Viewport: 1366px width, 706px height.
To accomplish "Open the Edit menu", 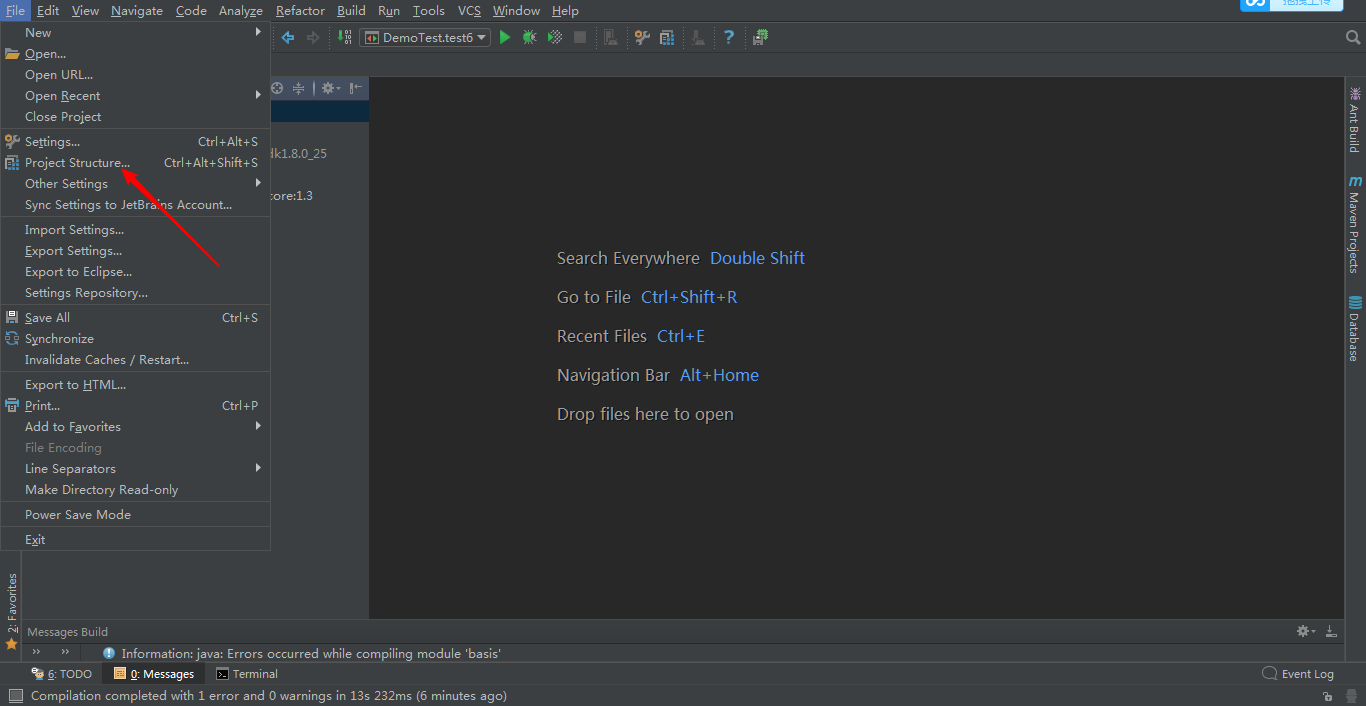I will [x=48, y=10].
